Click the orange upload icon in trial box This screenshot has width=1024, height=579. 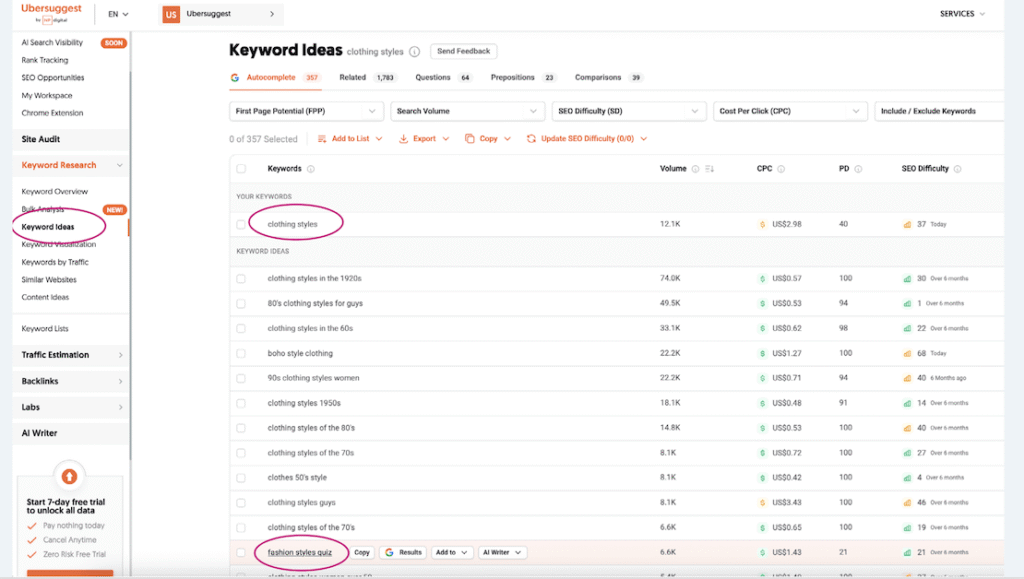click(68, 476)
